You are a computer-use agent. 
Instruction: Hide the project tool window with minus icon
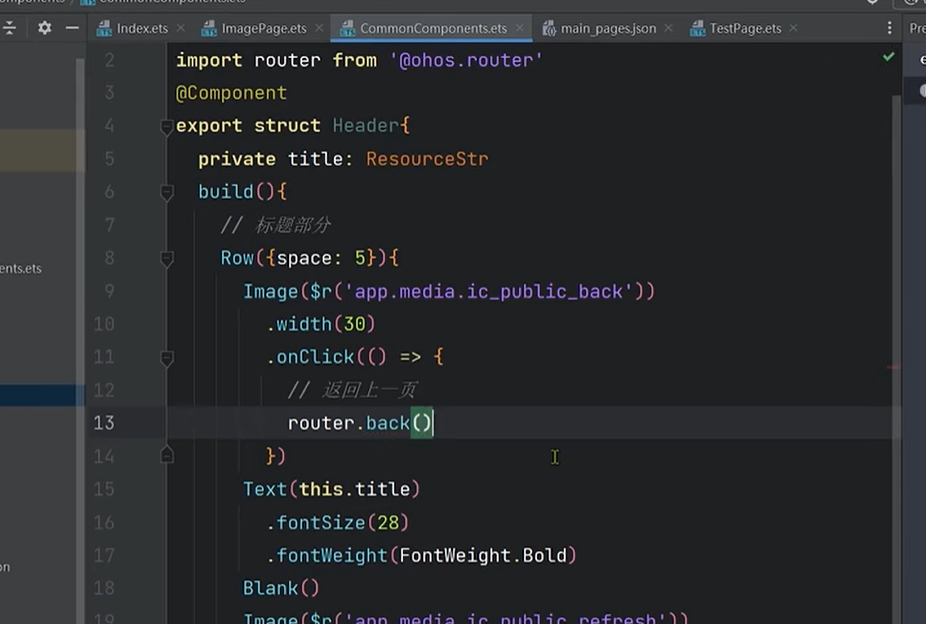coord(72,28)
